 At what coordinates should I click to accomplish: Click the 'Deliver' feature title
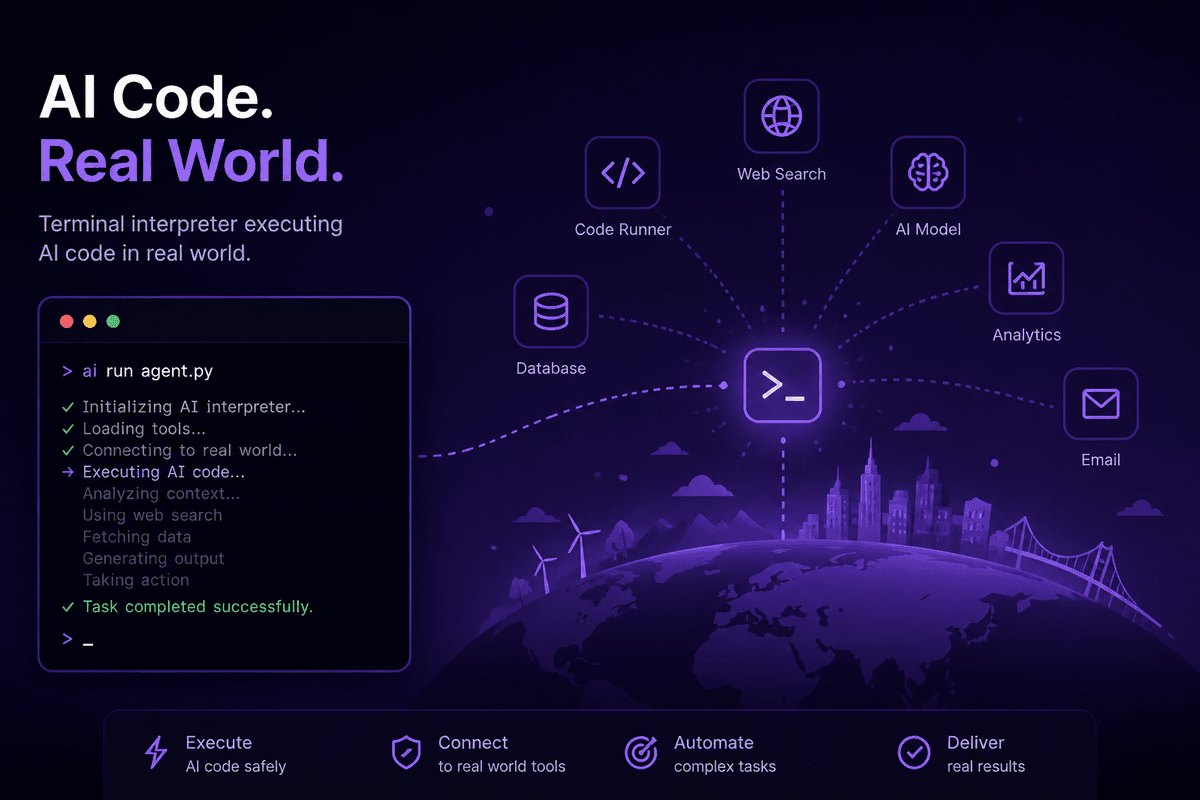click(975, 743)
